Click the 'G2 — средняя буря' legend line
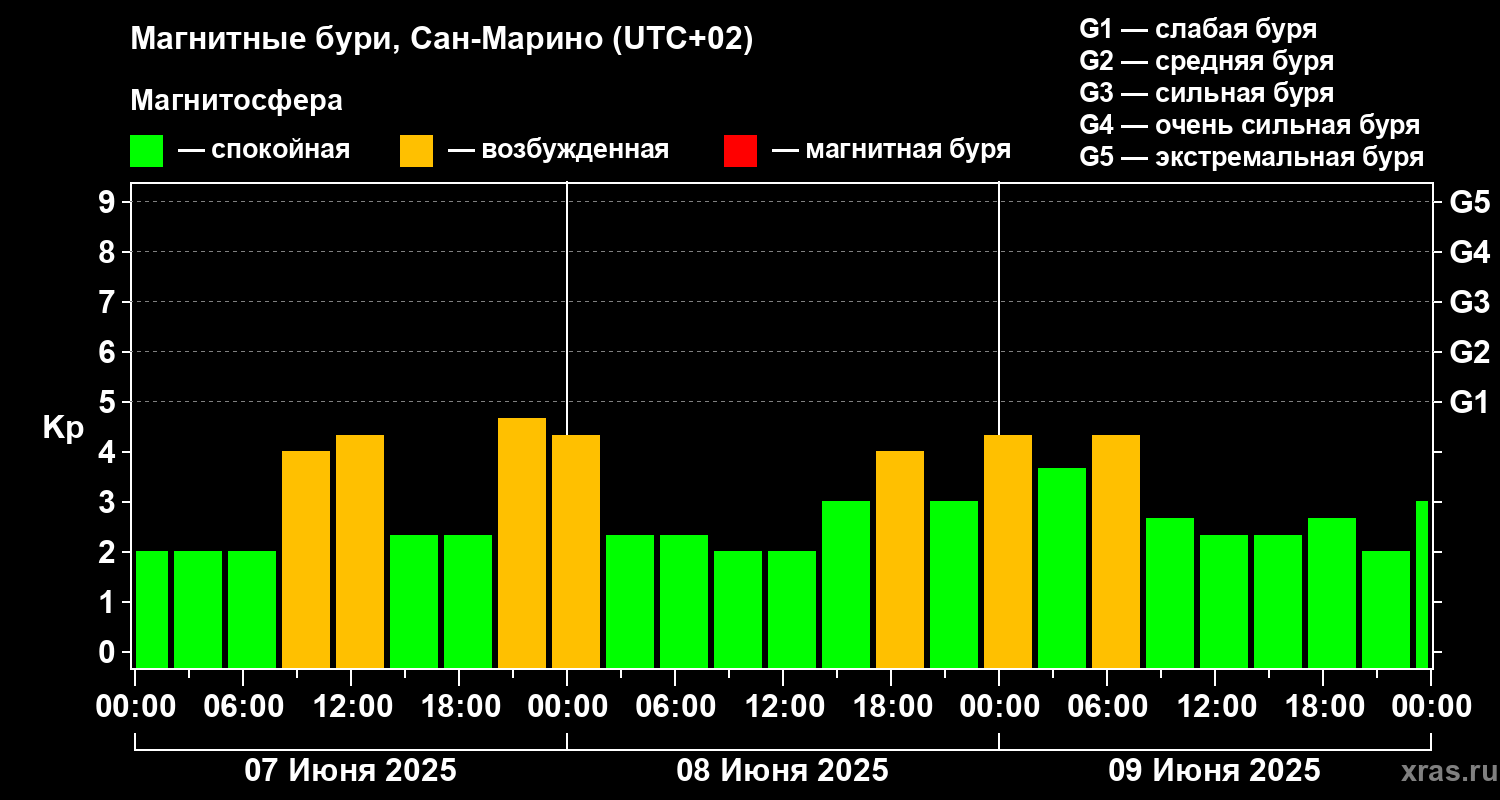 point(1206,61)
